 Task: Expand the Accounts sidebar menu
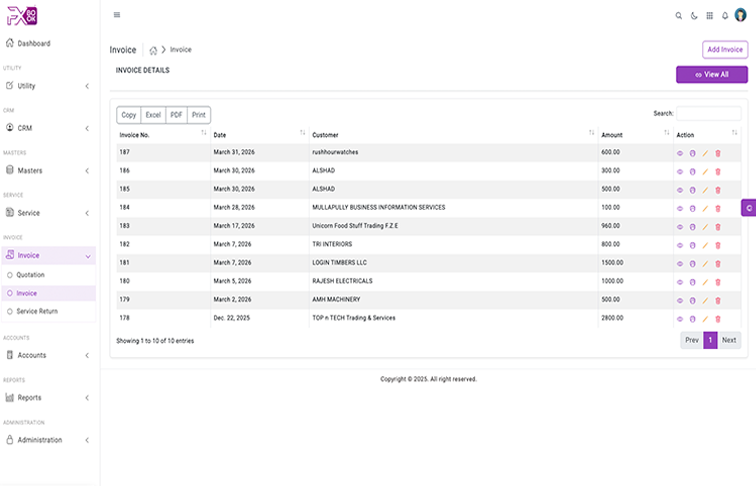click(x=48, y=355)
